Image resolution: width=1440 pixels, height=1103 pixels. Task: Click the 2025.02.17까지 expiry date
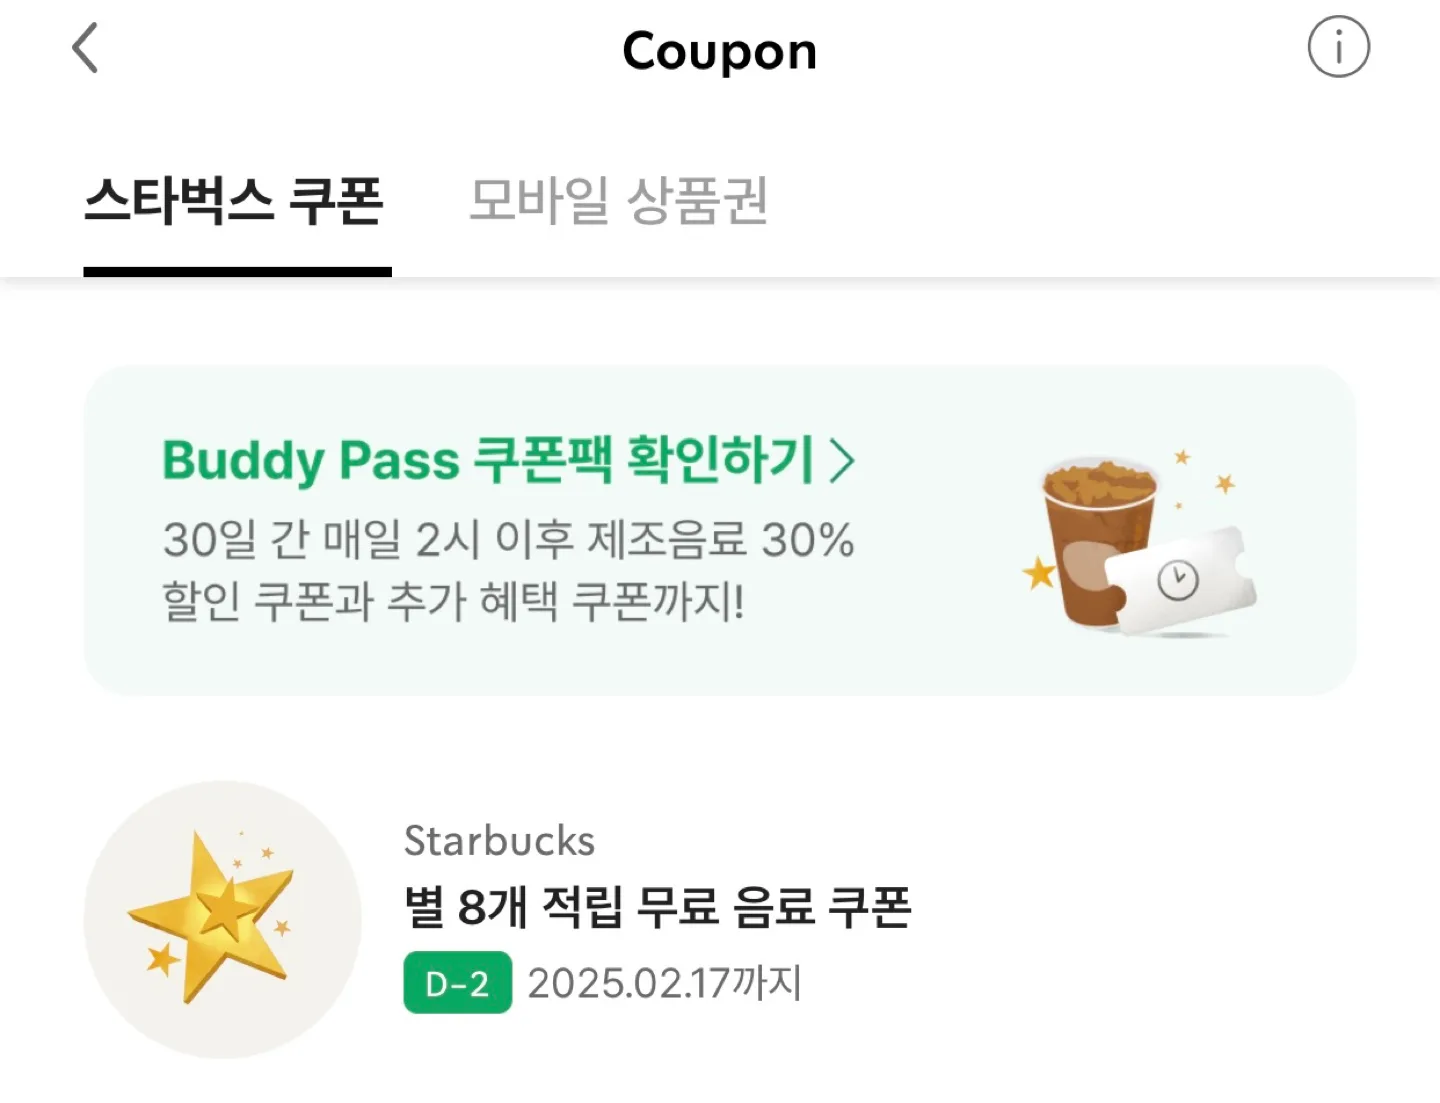(665, 983)
